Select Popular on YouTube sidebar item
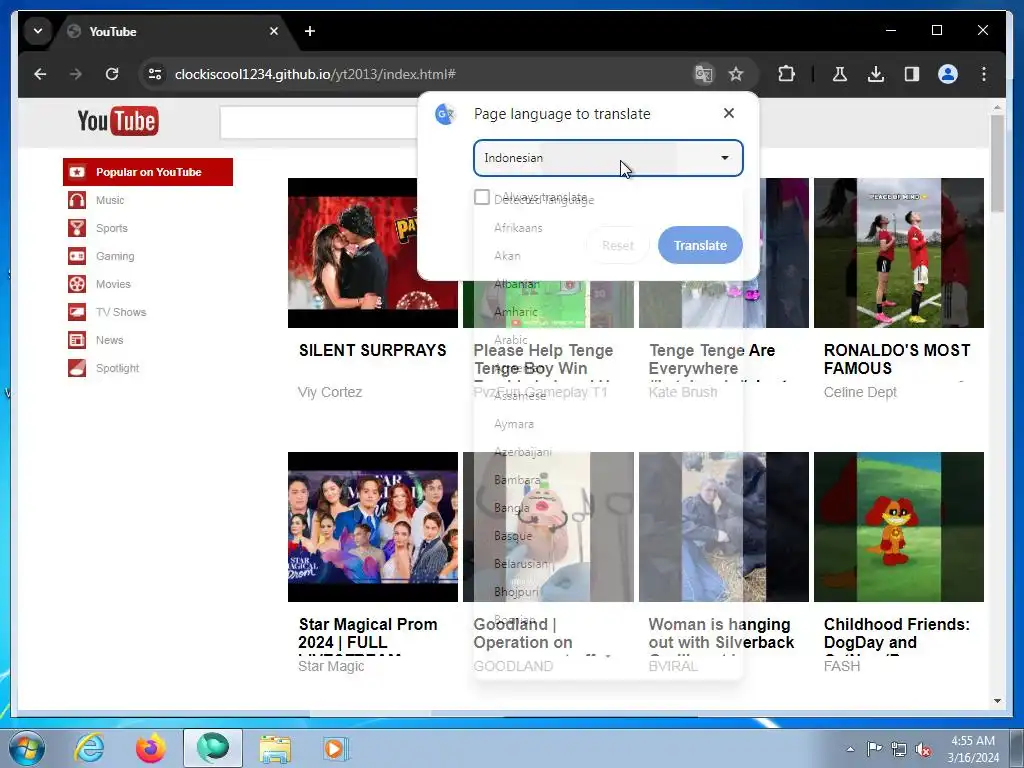 (x=148, y=172)
